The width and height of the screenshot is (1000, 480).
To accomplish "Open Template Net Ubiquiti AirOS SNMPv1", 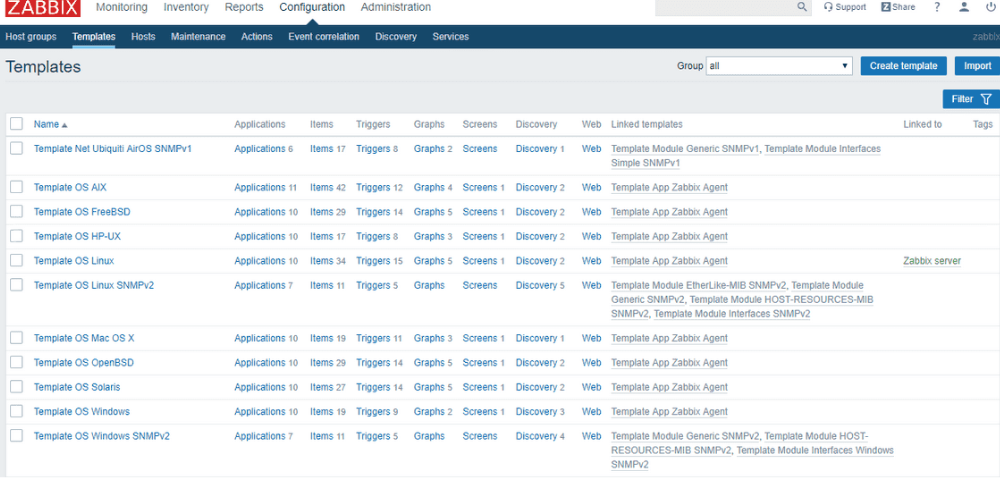I will pyautogui.click(x=113, y=149).
